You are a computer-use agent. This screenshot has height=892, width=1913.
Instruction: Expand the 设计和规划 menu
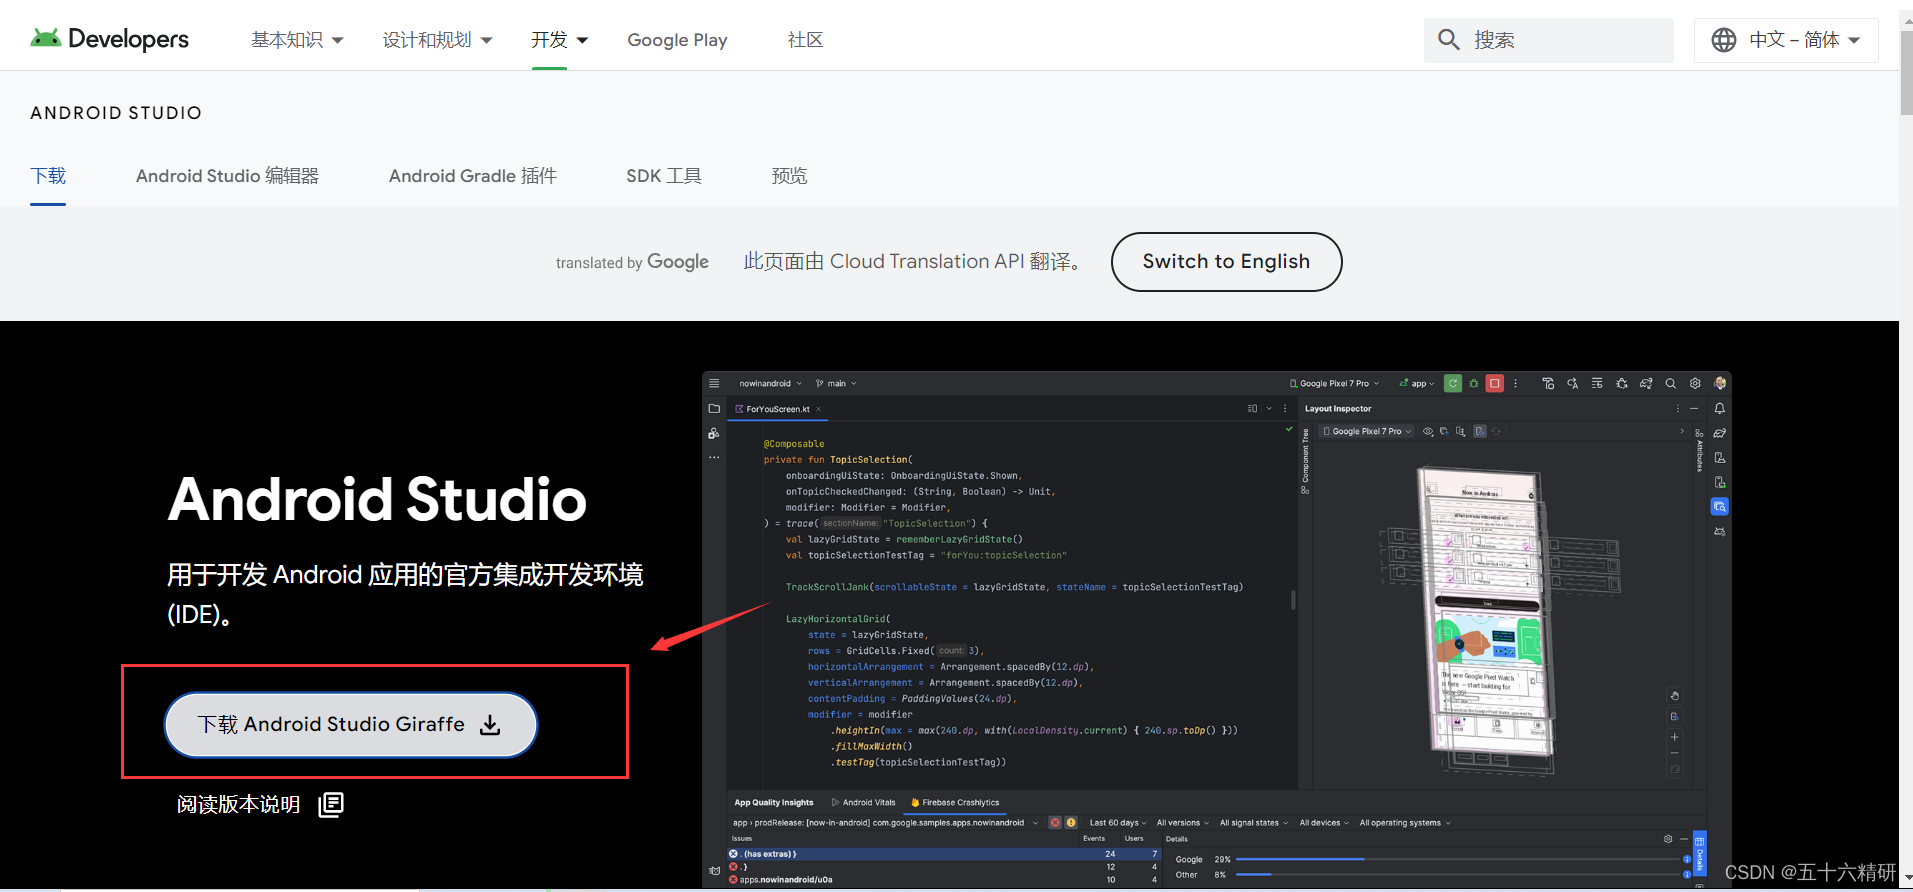437,40
